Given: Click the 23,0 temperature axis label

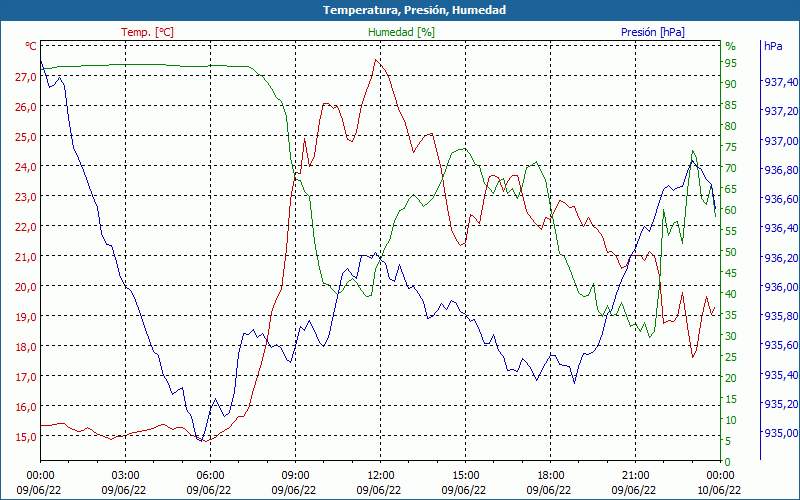Looking at the screenshot, I should [26, 196].
